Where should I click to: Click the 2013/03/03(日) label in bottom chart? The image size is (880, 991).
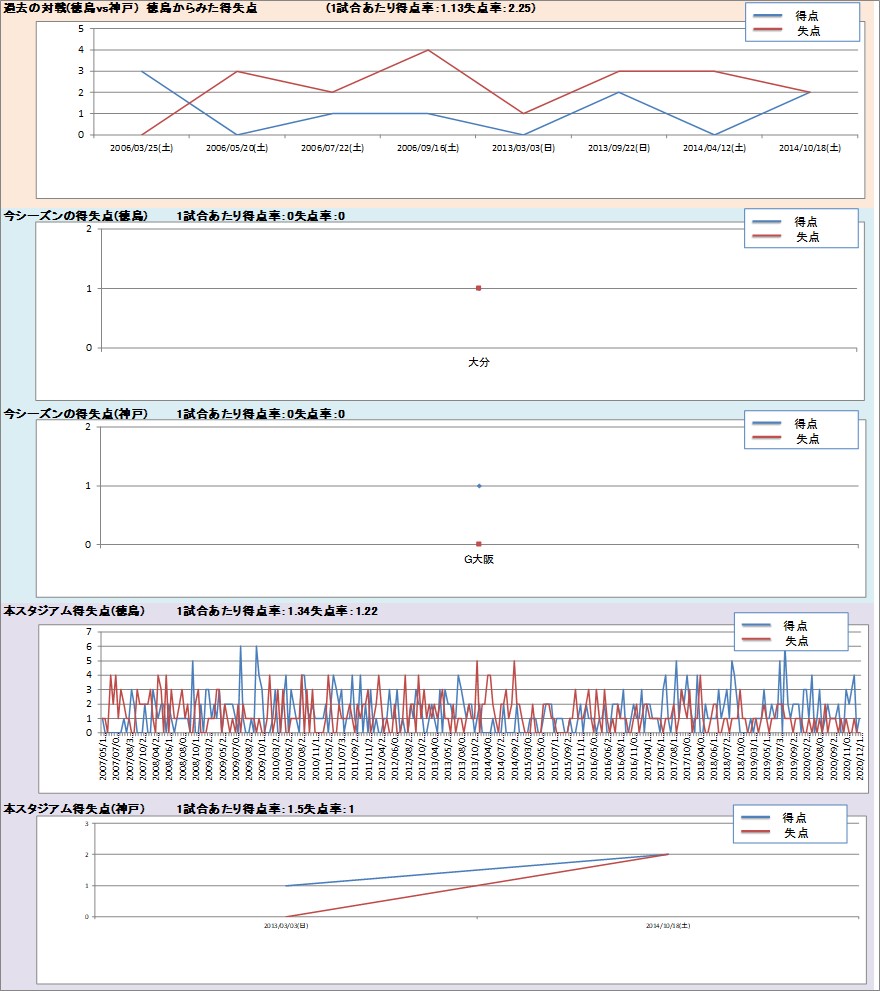tap(286, 927)
